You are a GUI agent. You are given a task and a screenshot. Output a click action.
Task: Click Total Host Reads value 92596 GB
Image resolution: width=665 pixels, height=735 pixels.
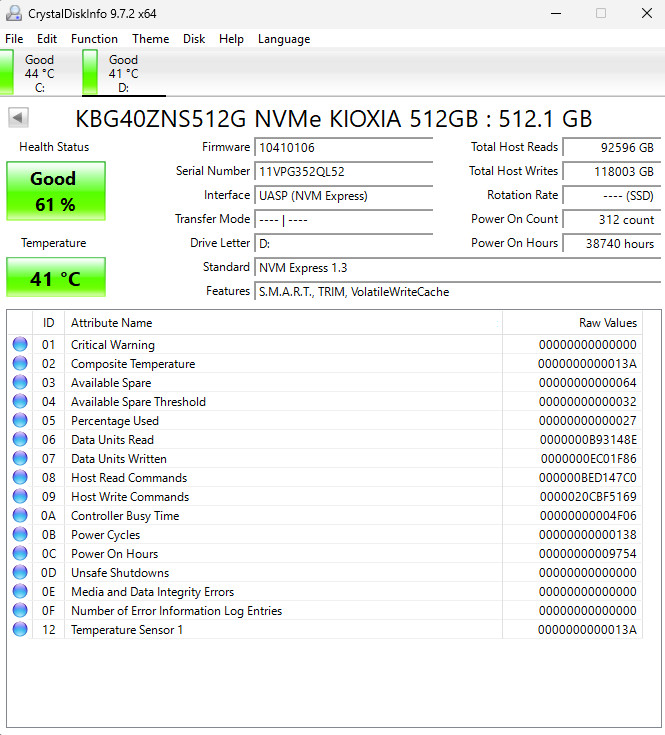click(x=612, y=148)
